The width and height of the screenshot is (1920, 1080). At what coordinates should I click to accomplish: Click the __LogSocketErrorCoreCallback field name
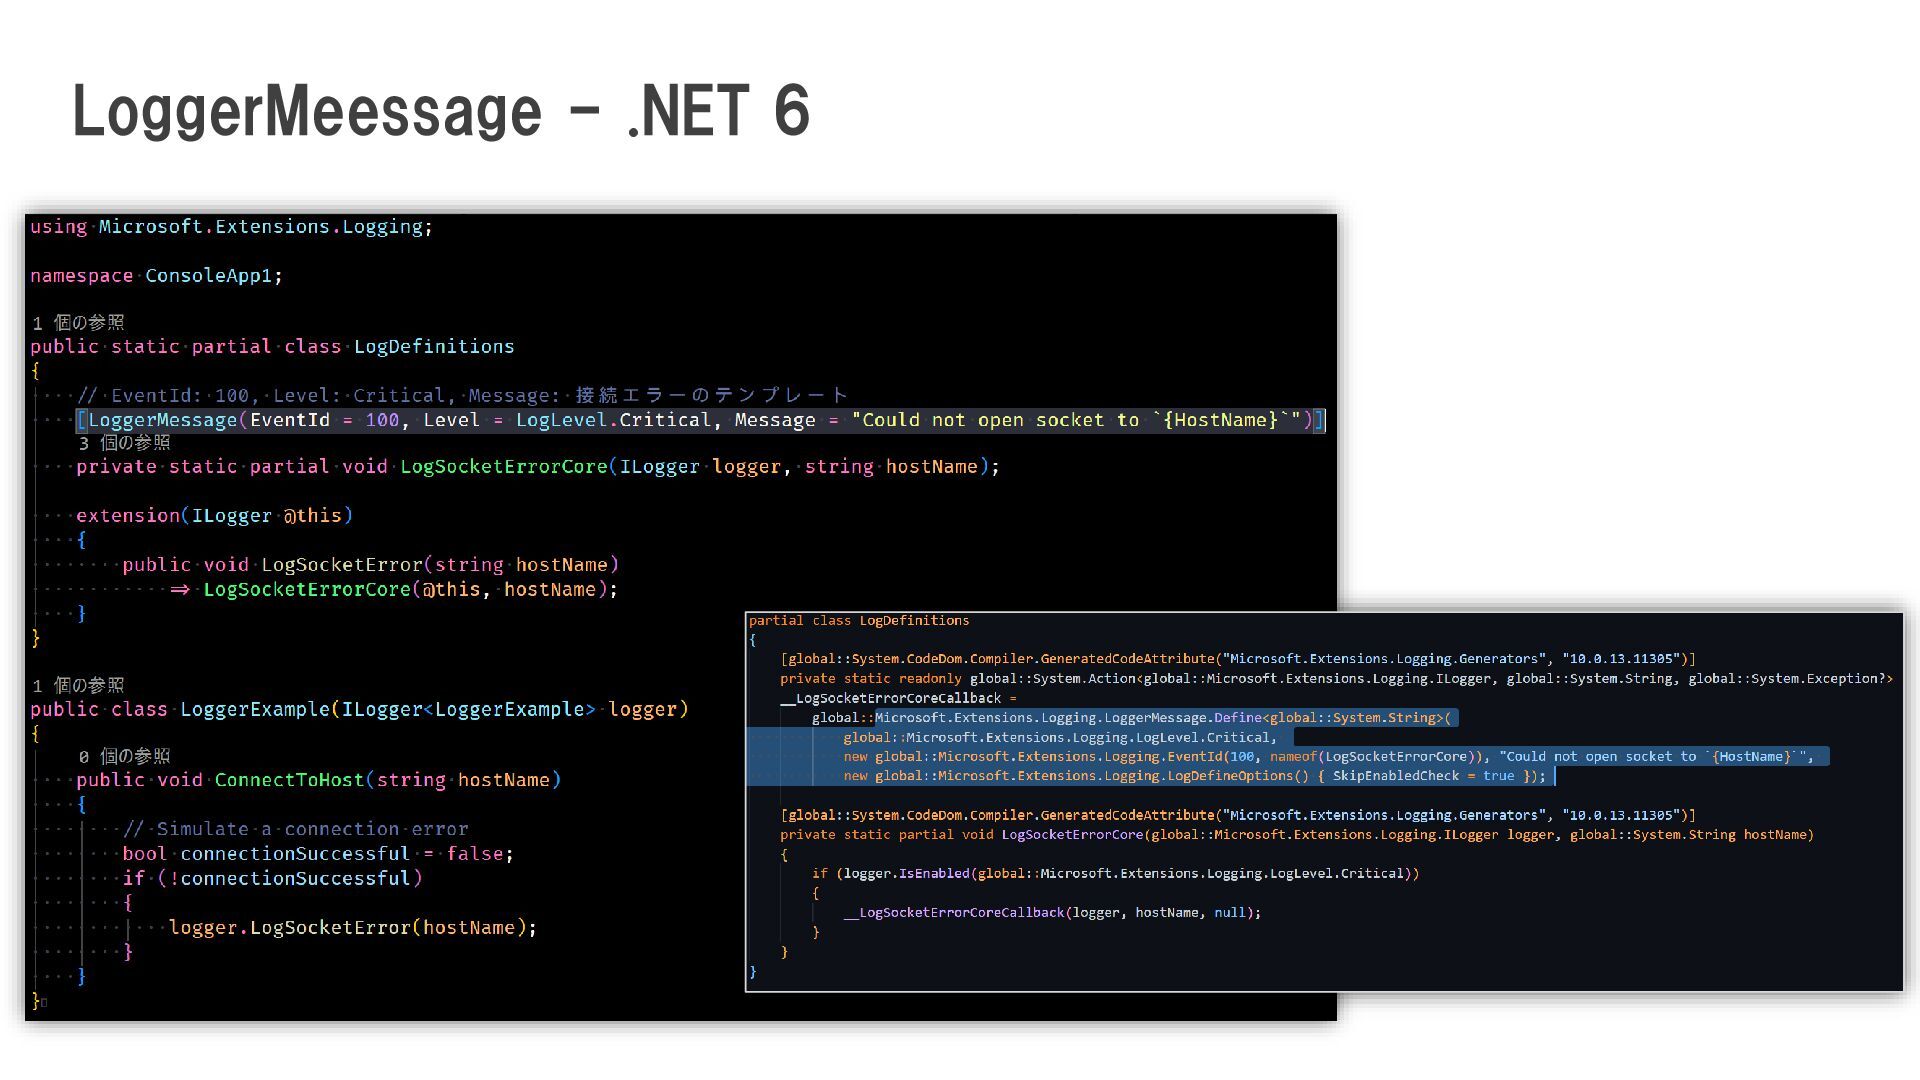pos(890,698)
